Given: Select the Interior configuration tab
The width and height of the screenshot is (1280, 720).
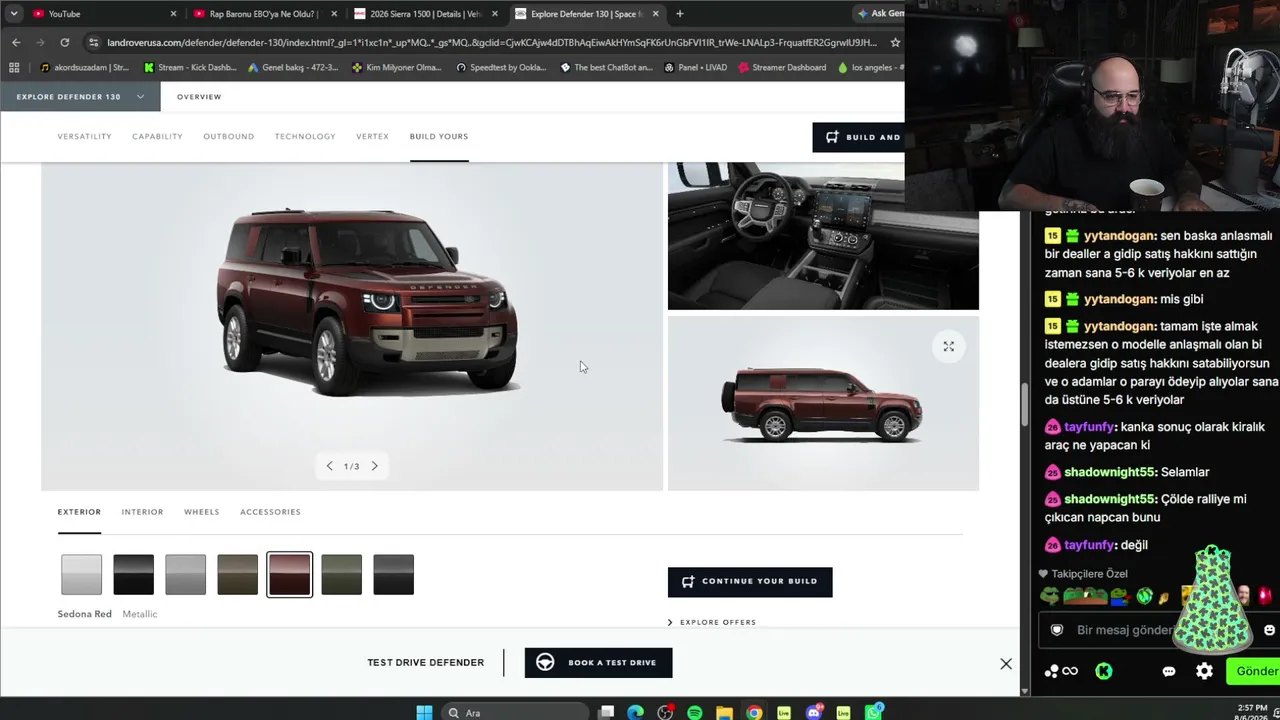Looking at the screenshot, I should (142, 512).
